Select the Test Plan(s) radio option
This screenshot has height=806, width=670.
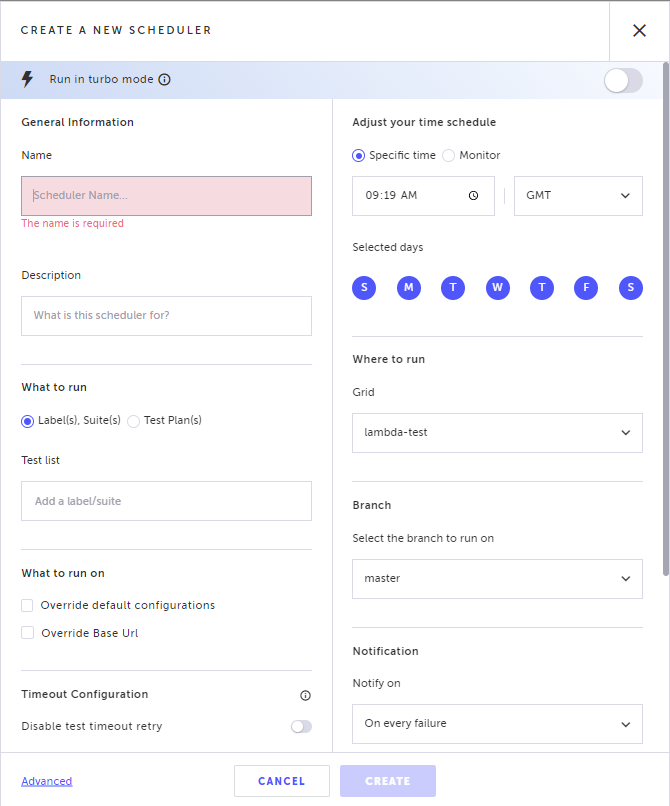pos(134,421)
